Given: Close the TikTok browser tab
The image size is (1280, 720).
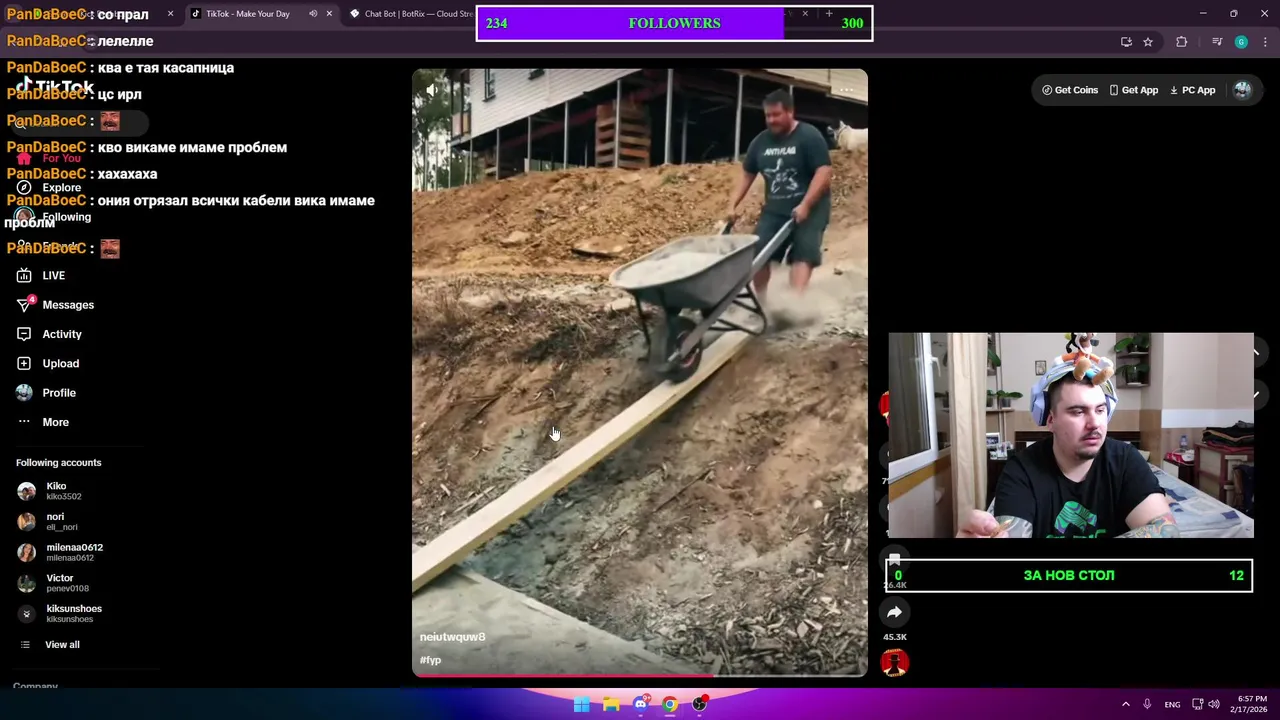Looking at the screenshot, I should [x=329, y=14].
